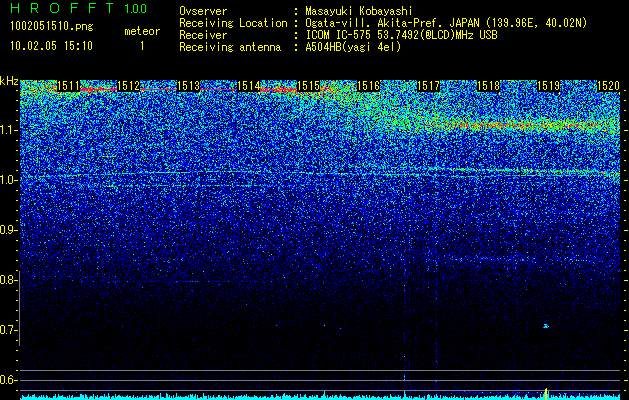Image resolution: width=629 pixels, height=400 pixels.
Task: Click the 1511 time marker
Action: click(69, 86)
